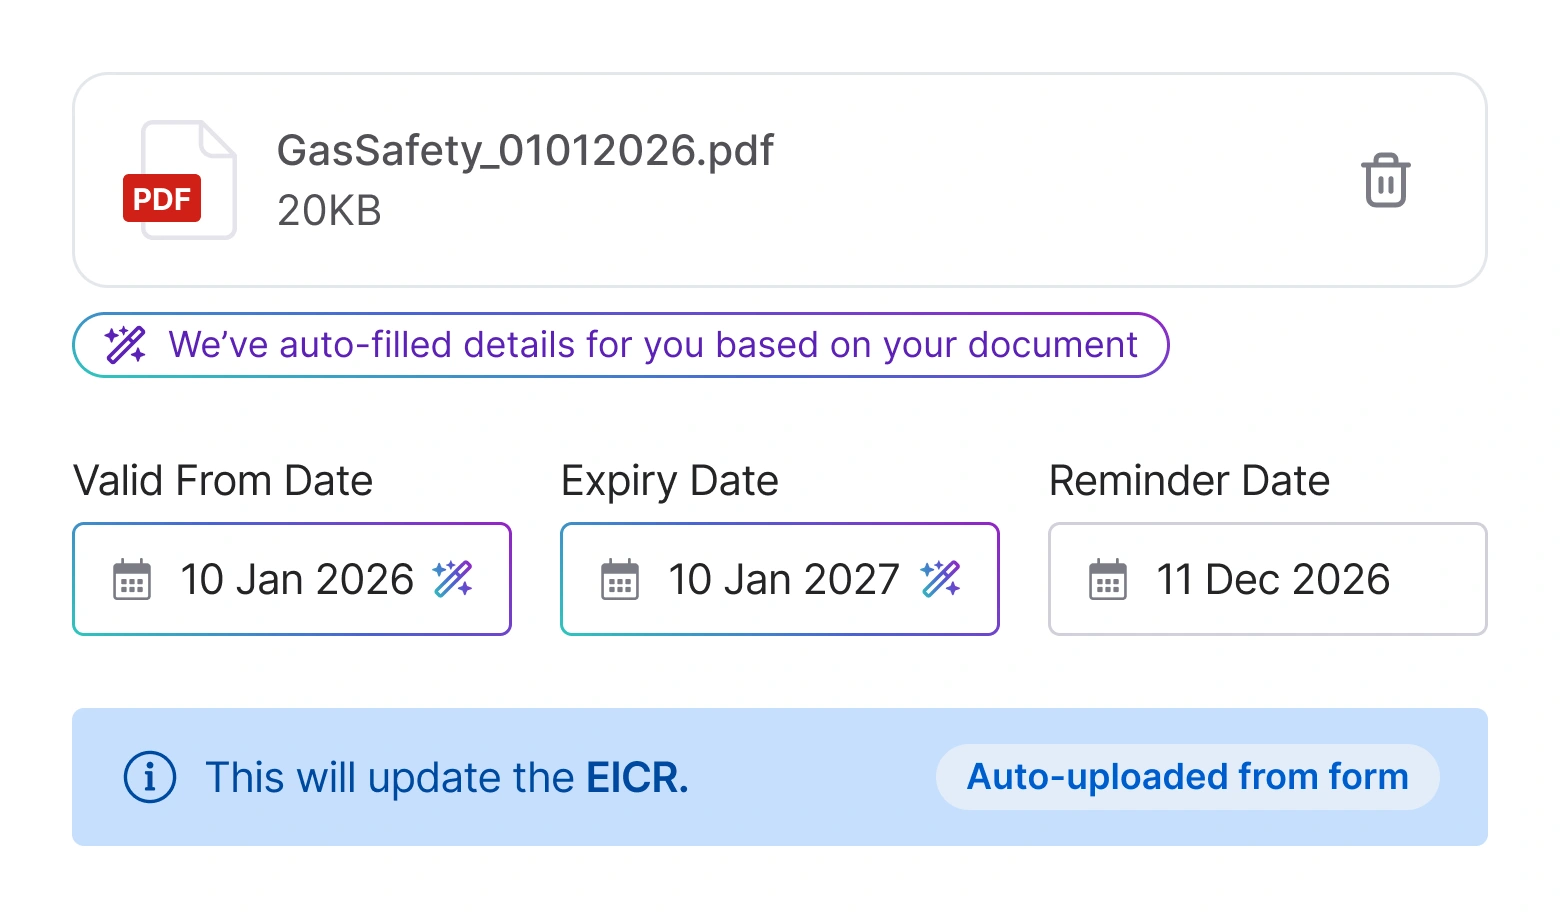This screenshot has width=1560, height=918.
Task: Click magic wand icon in Expiry Date field
Action: [x=940, y=579]
